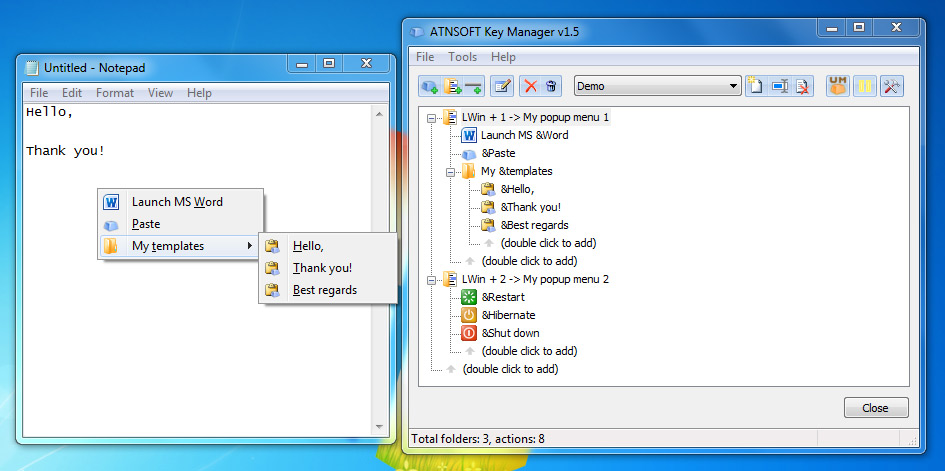Open Help menu in Key Manager
Screen dimensions: 945x471
[x=503, y=57]
